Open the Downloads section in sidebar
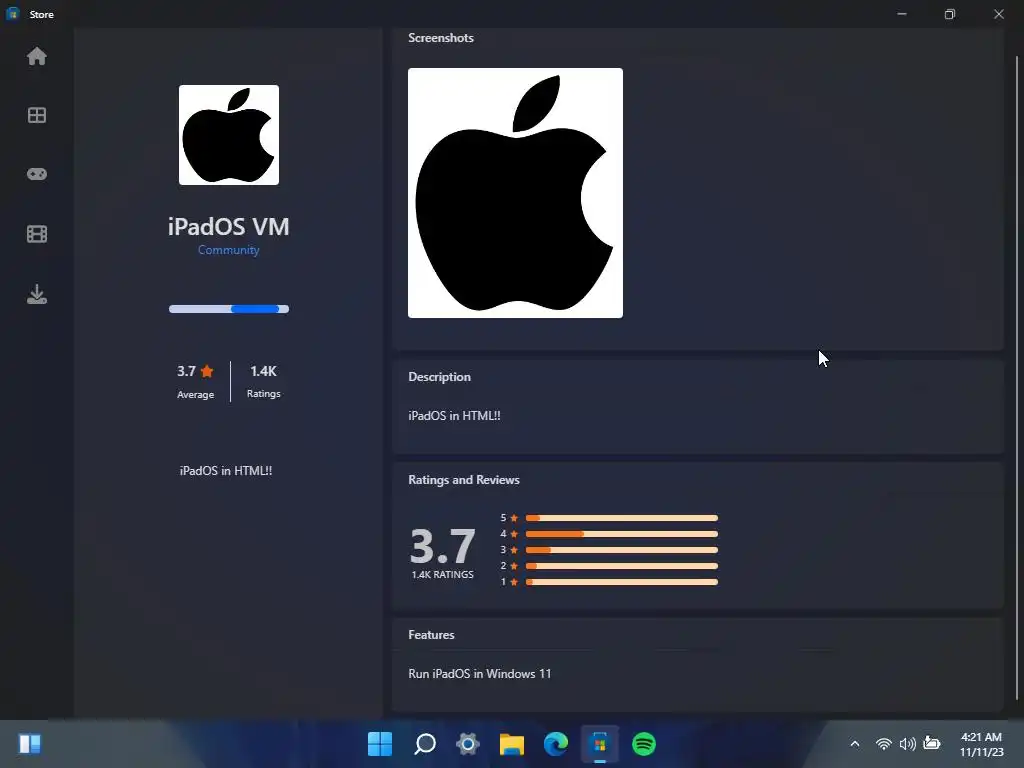This screenshot has height=768, width=1024. point(37,295)
